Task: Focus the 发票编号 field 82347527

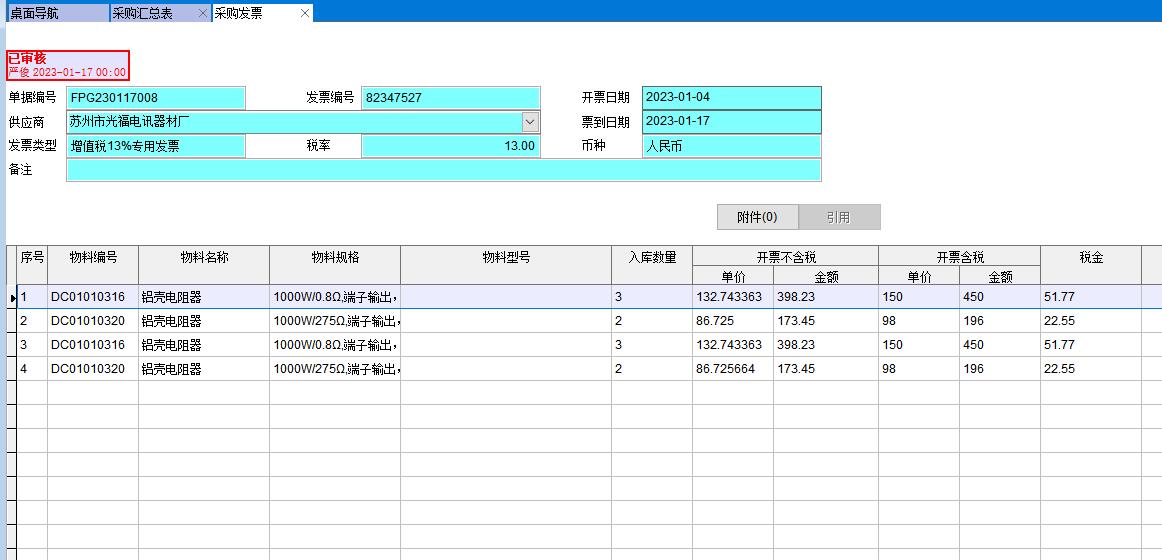Action: pyautogui.click(x=450, y=98)
